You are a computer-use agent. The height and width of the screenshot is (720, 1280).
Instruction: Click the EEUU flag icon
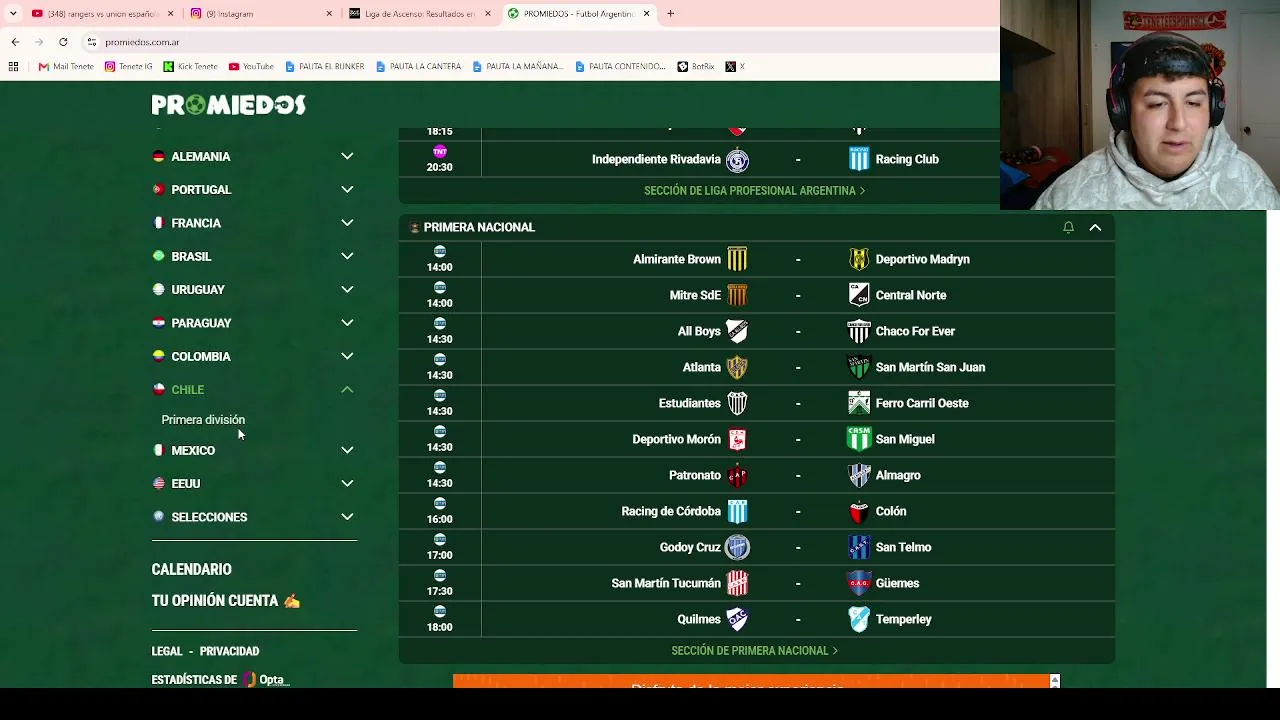158,483
